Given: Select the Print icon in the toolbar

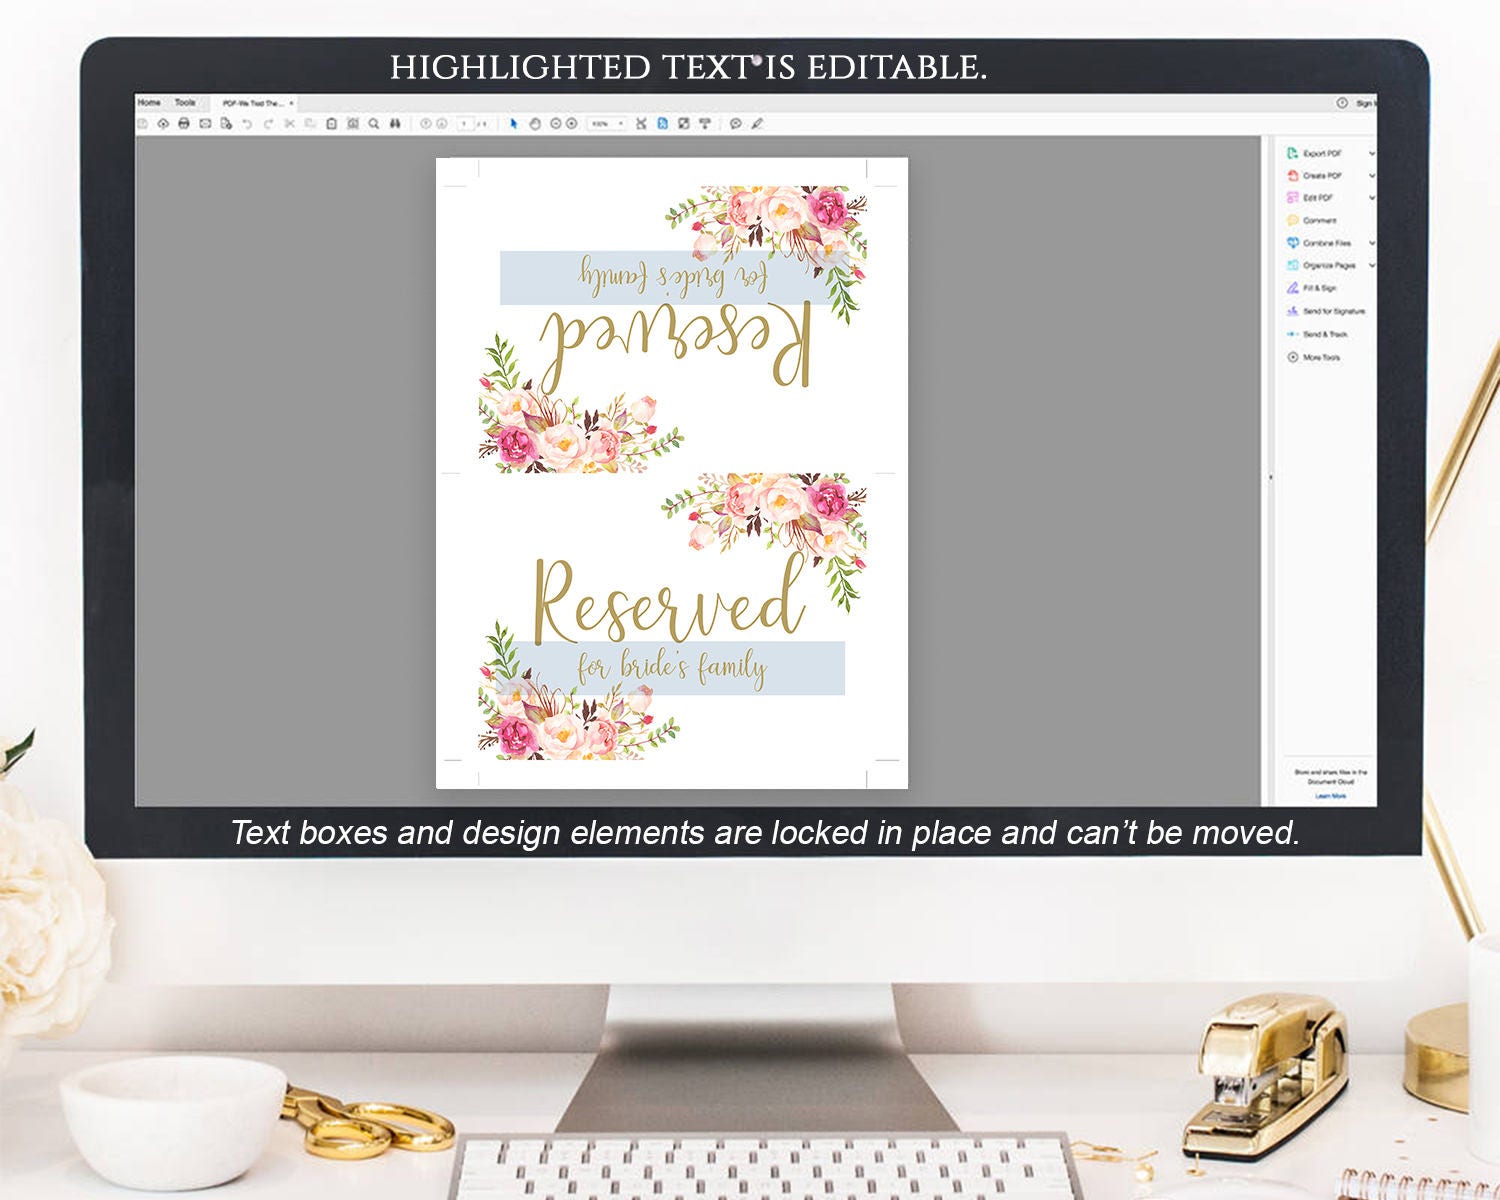Looking at the screenshot, I should [184, 122].
